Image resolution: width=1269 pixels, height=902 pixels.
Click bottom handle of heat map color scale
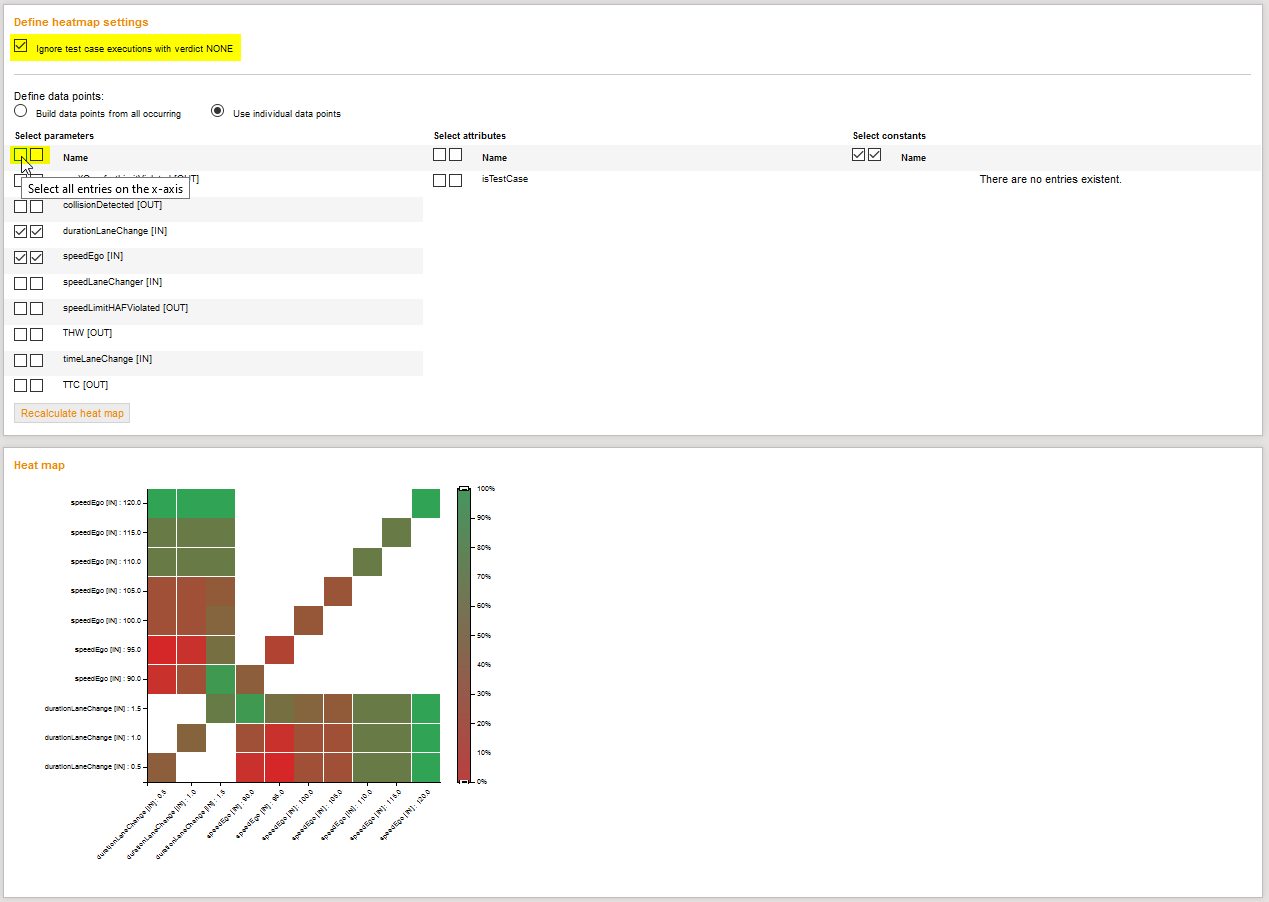(463, 781)
